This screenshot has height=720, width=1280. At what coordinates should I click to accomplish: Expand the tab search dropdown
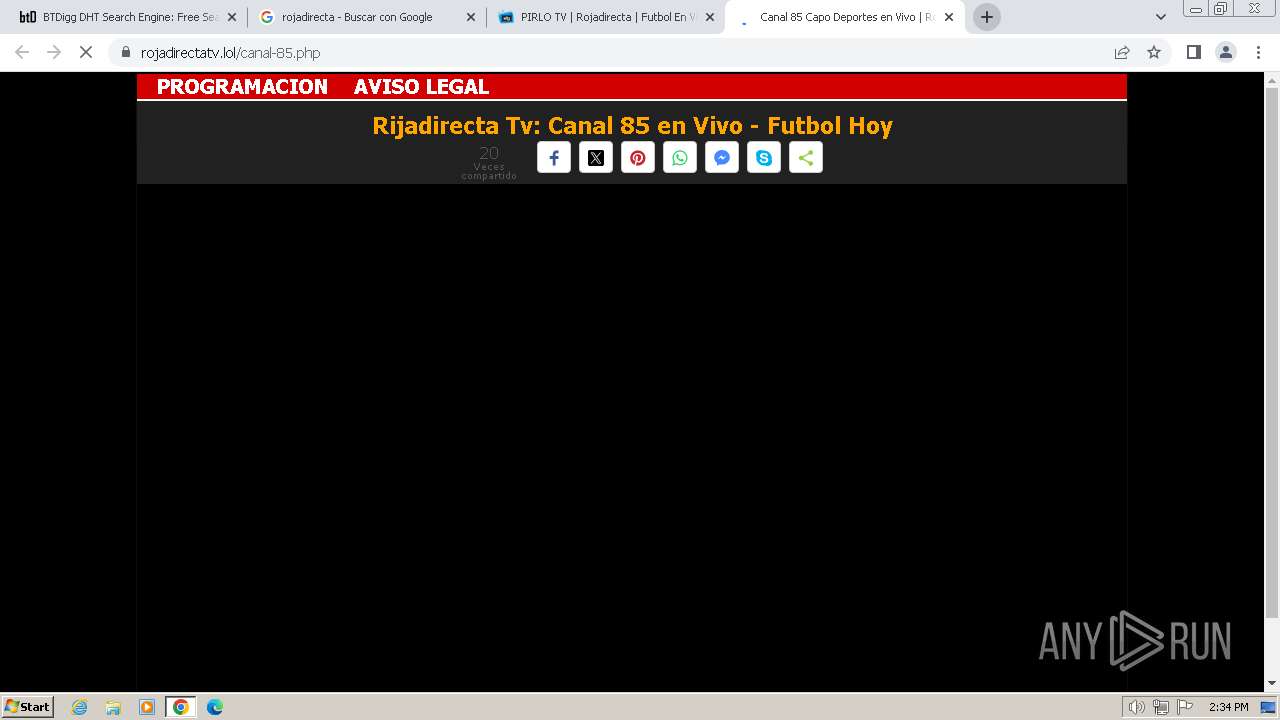1161,17
